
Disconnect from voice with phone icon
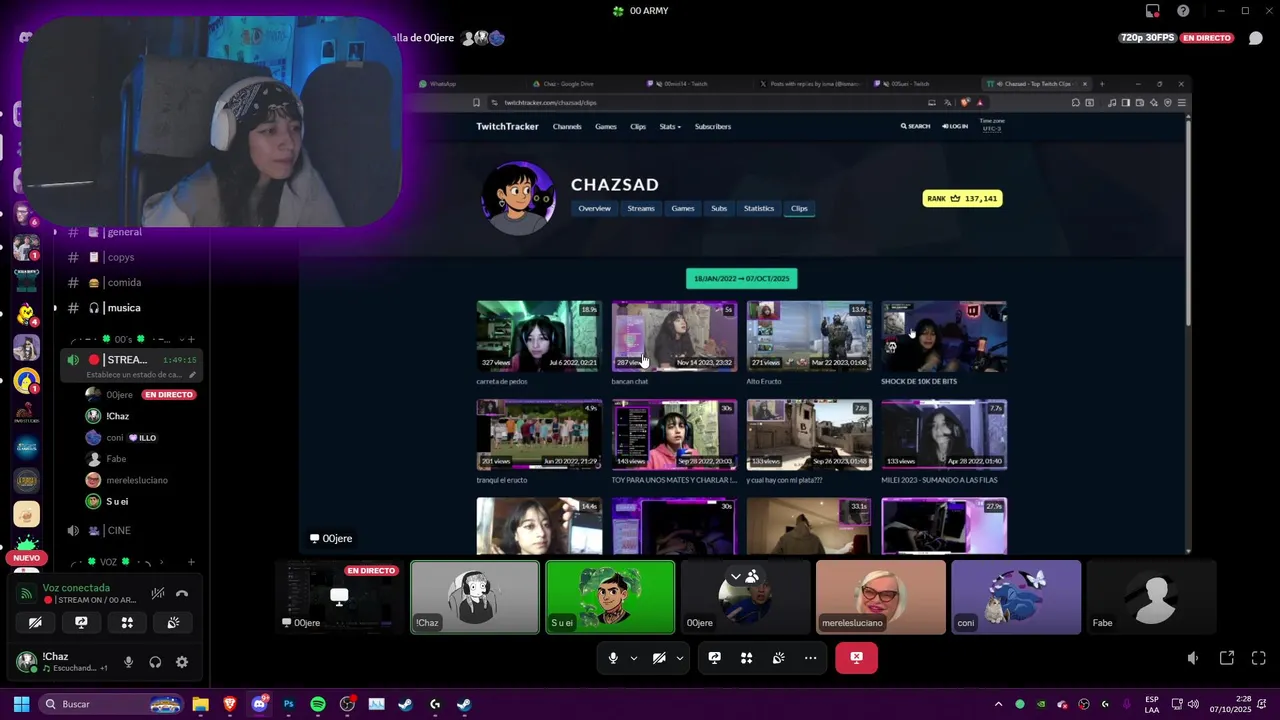tap(182, 593)
